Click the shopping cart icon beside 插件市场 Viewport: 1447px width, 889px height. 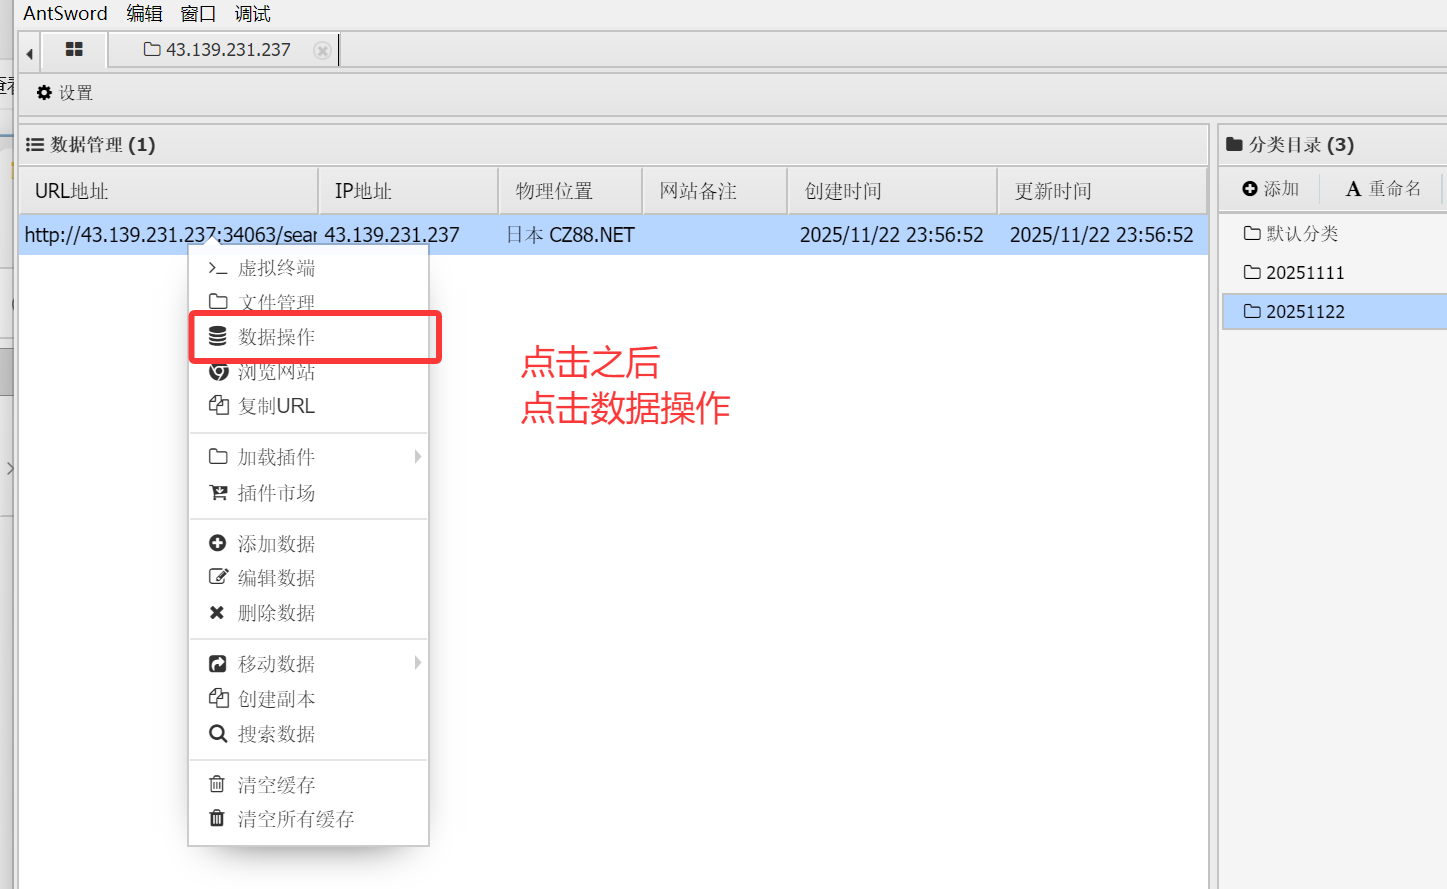(218, 492)
